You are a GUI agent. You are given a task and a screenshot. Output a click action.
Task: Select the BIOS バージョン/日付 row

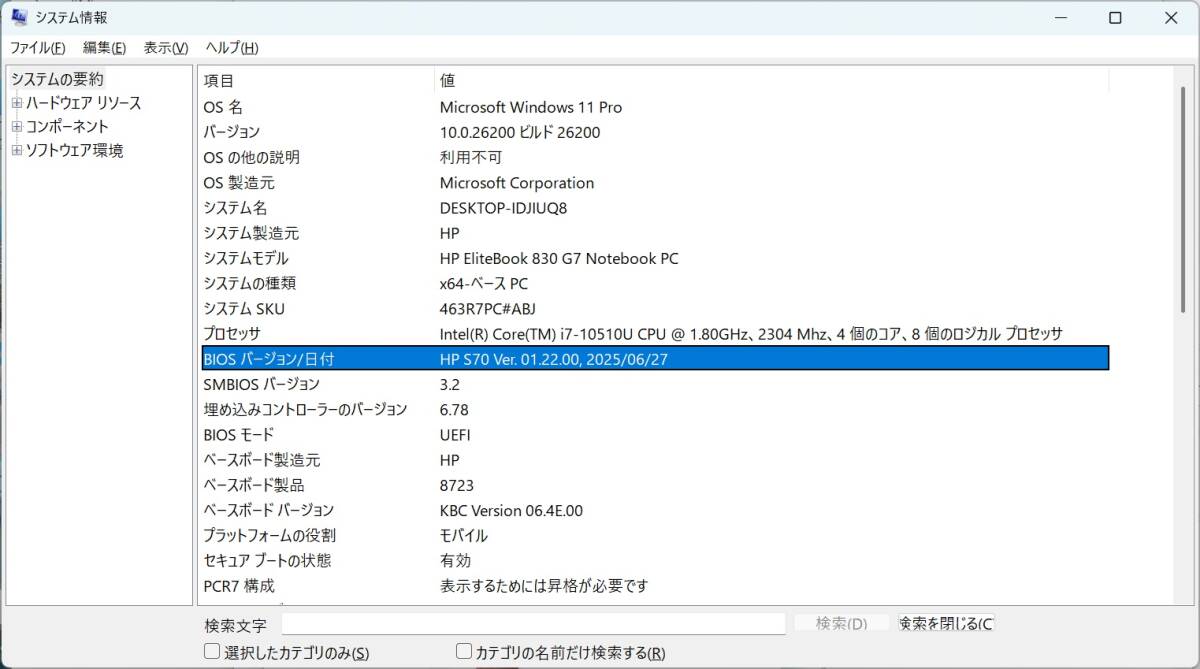pyautogui.click(x=655, y=359)
